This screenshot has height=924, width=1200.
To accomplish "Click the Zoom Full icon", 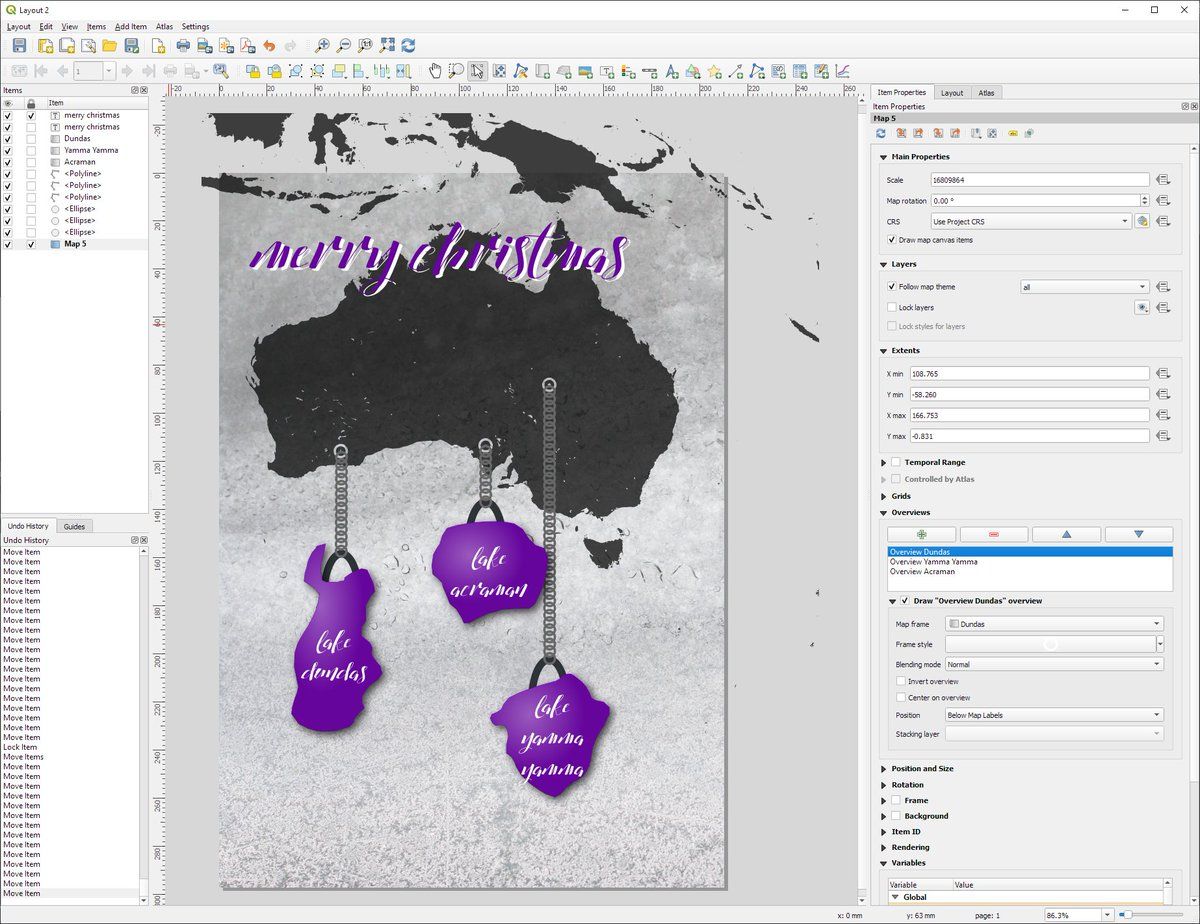I will tap(387, 46).
